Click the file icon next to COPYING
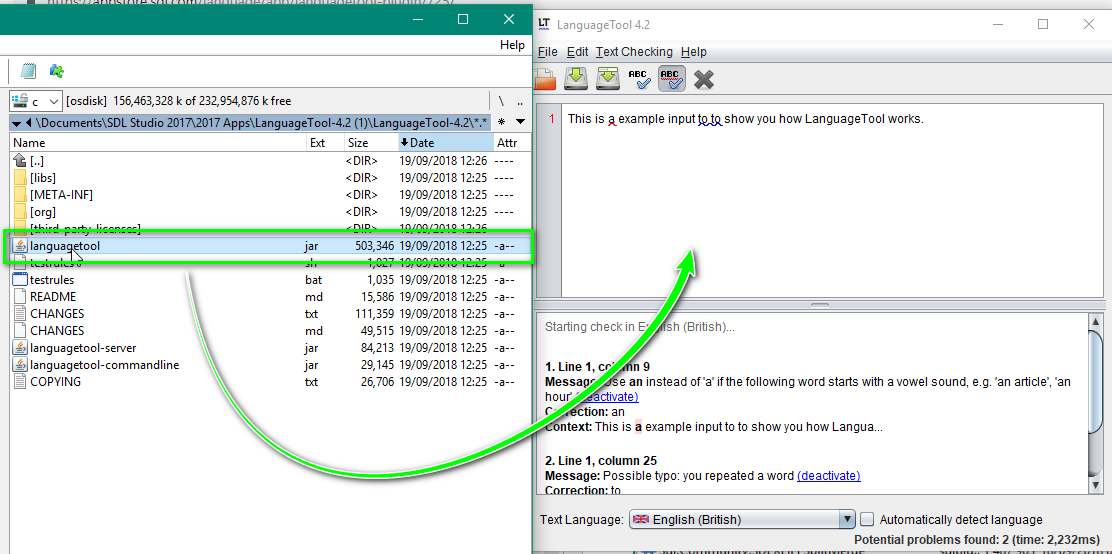 (x=20, y=382)
